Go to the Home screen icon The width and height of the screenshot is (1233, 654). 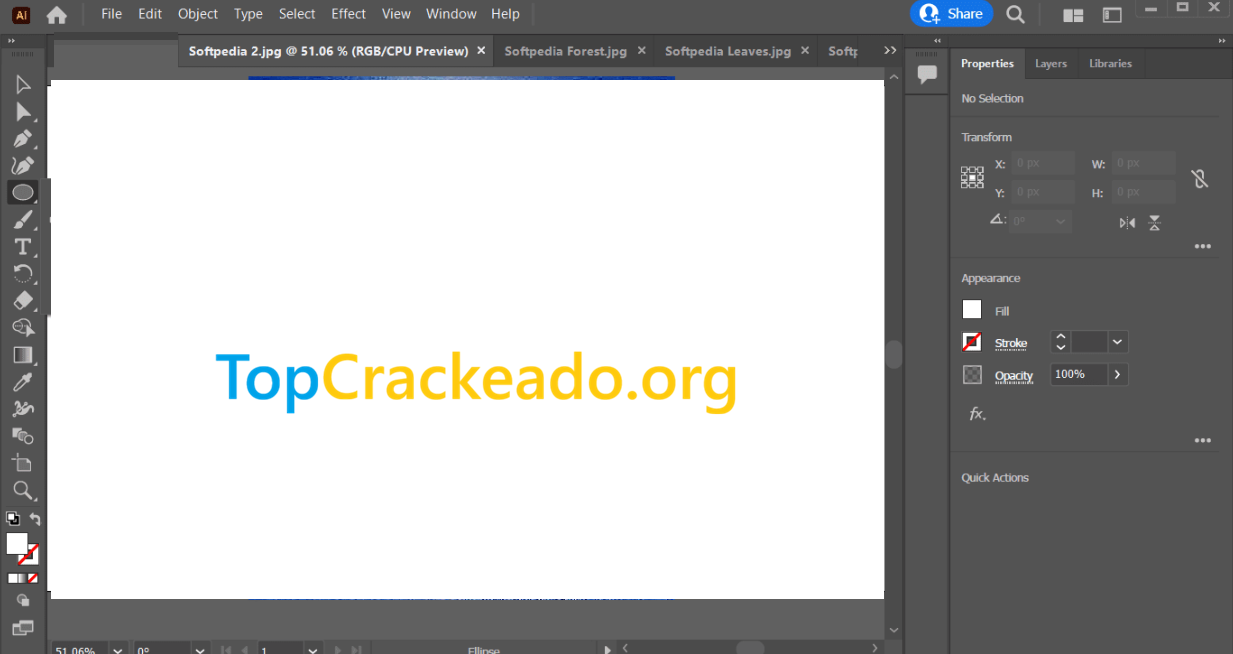57,15
